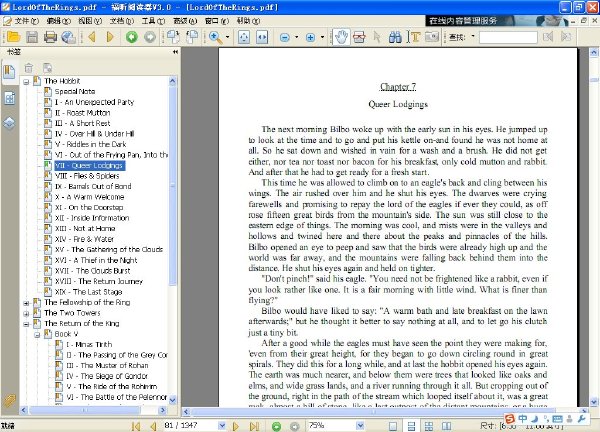Jump to first page in status bar
Image resolution: width=600 pixels, height=432 pixels.
135,426
